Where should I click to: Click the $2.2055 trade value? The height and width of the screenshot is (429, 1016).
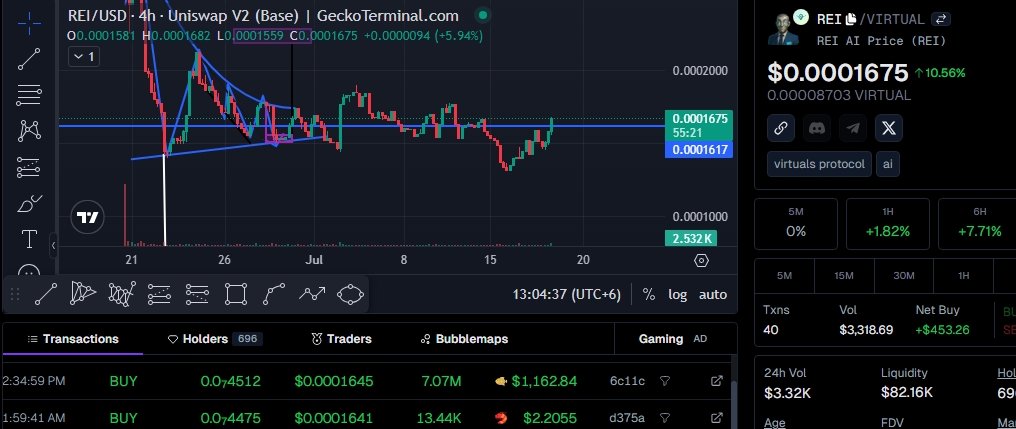tap(549, 418)
